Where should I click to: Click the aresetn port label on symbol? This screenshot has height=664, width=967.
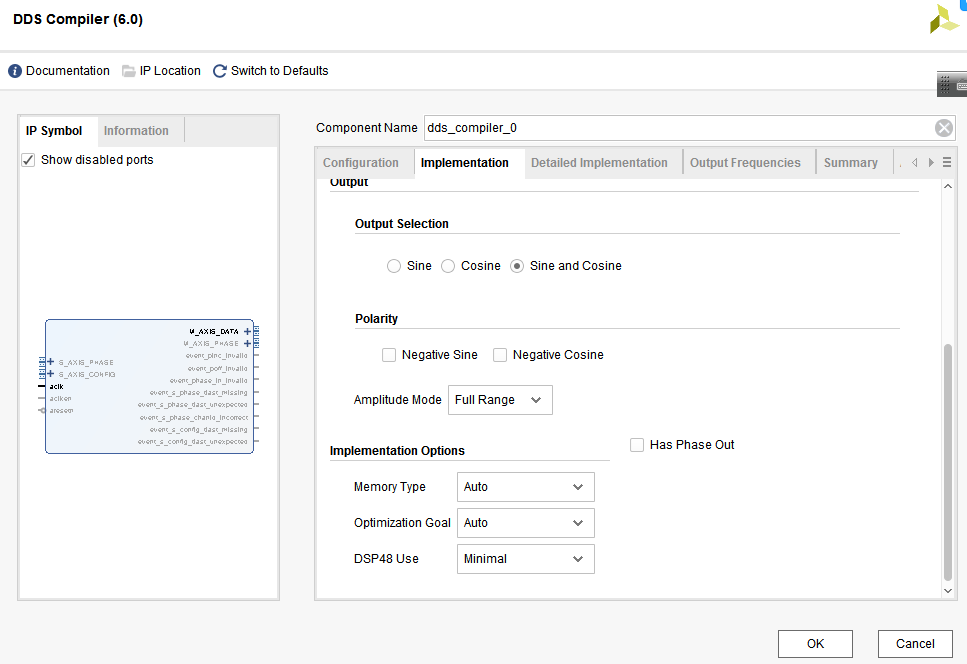(61, 410)
